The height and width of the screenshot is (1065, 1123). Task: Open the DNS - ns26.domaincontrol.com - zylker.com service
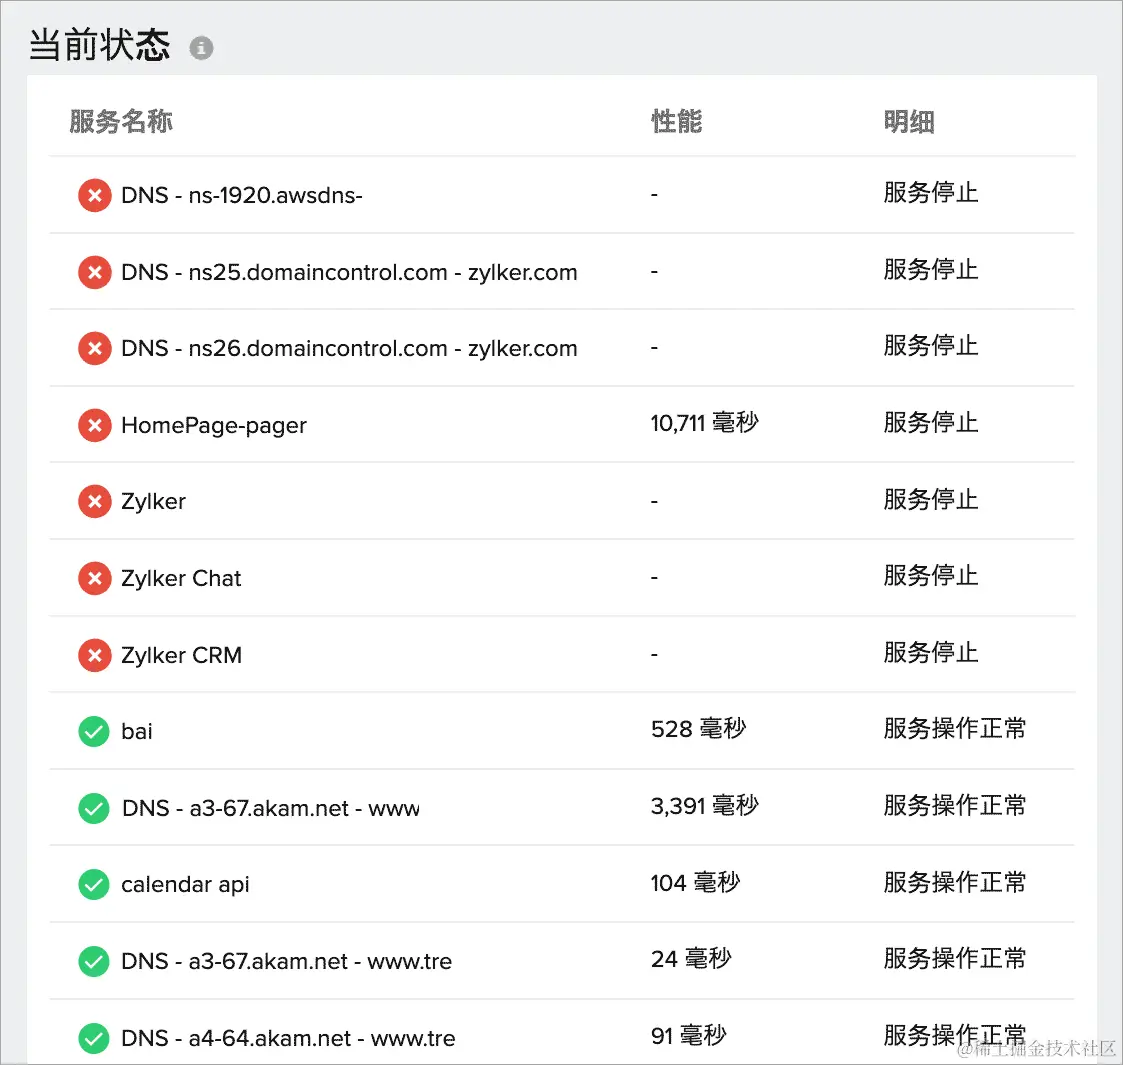point(349,348)
